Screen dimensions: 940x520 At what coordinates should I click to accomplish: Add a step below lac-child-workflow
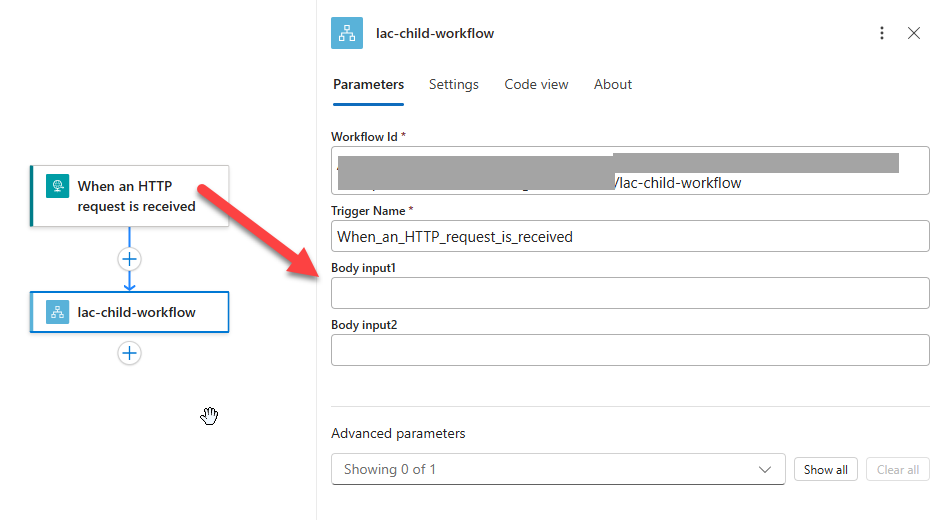pyautogui.click(x=129, y=353)
